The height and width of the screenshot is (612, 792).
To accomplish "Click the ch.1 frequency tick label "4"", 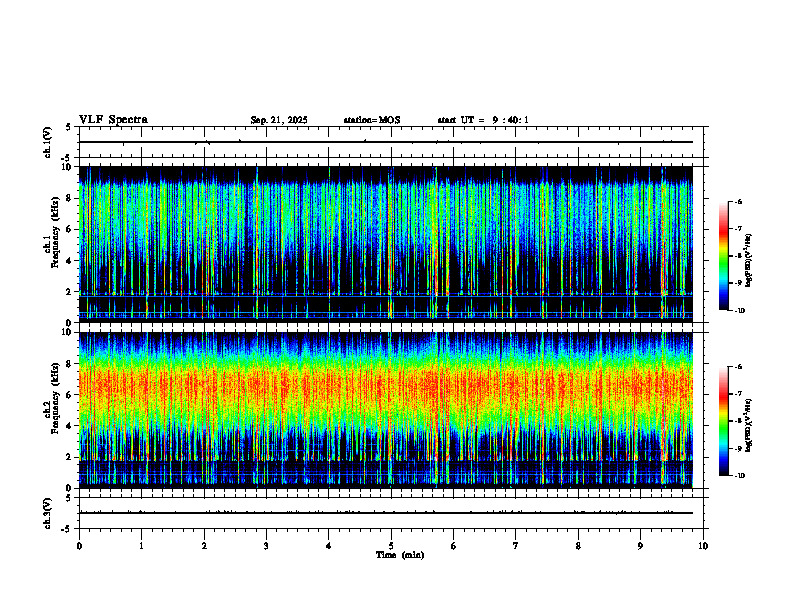I will tap(69, 261).
